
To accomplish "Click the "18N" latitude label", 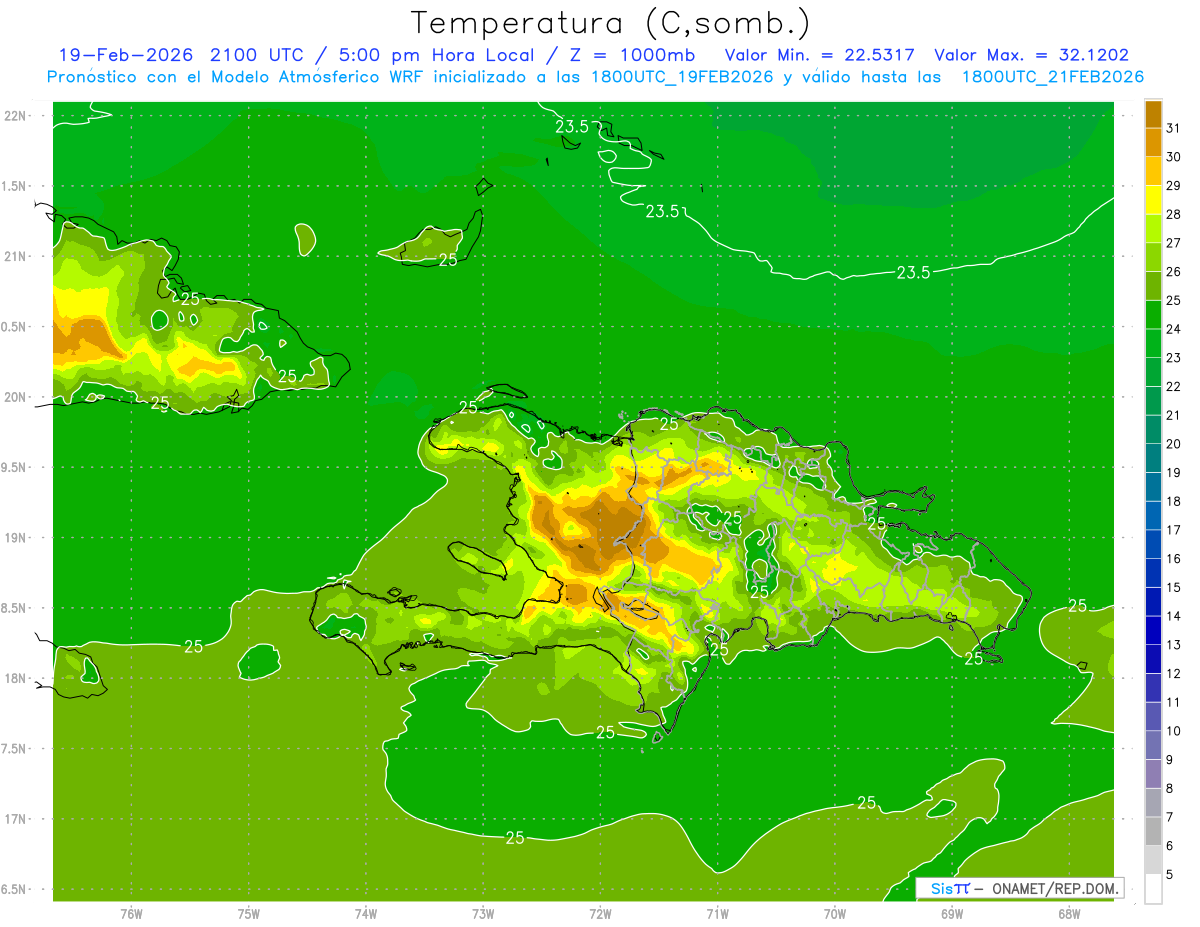I will click(15, 678).
